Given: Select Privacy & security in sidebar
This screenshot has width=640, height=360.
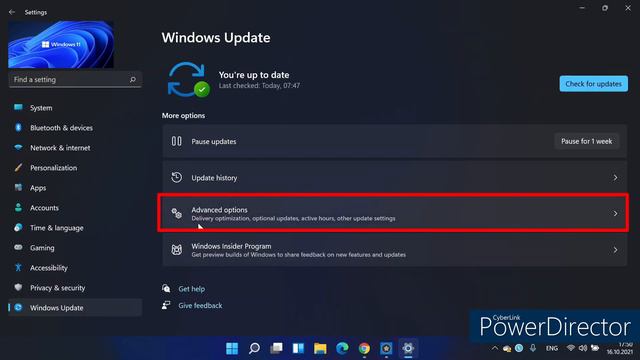Looking at the screenshot, I should [x=75, y=288].
